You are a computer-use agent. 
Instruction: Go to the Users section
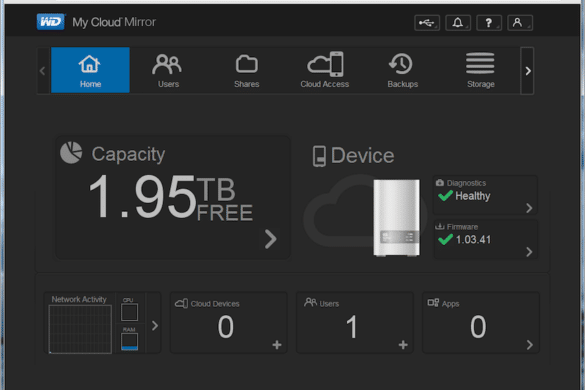click(168, 70)
